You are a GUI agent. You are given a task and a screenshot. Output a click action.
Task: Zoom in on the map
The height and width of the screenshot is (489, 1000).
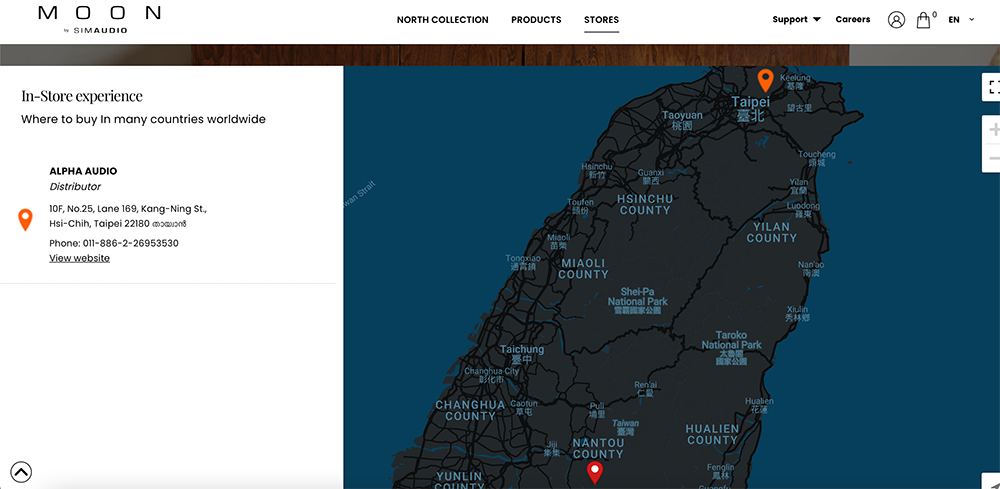(992, 130)
